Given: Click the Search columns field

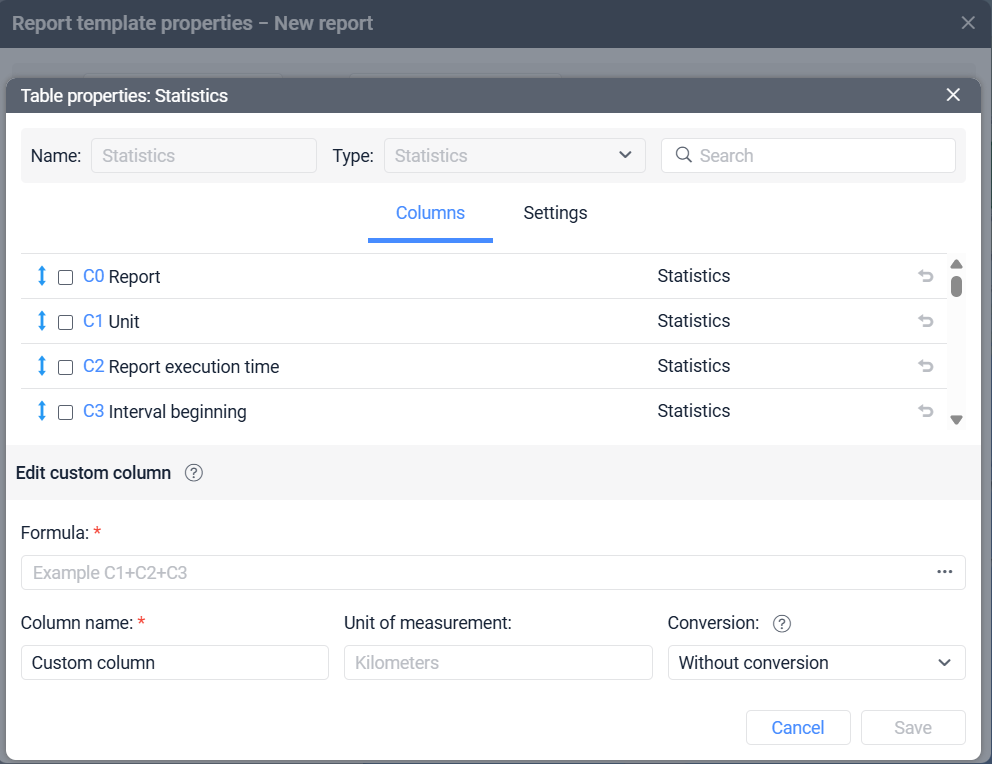Looking at the screenshot, I should click(820, 156).
